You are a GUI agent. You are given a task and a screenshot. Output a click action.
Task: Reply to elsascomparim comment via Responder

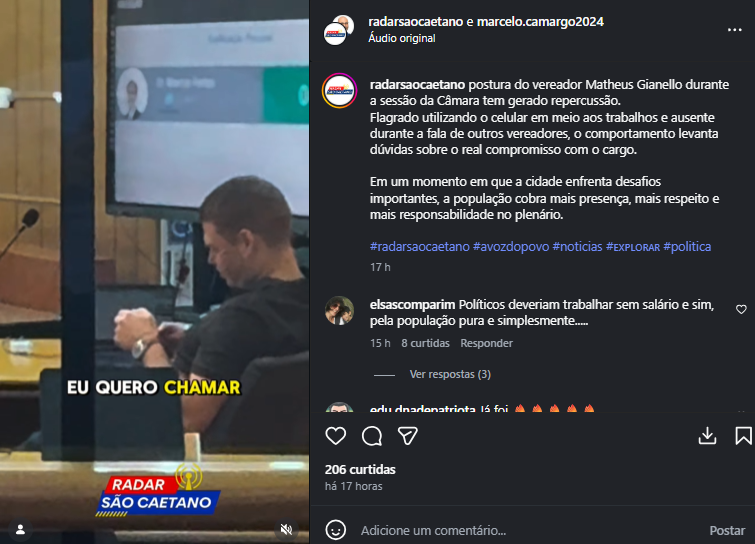click(486, 343)
